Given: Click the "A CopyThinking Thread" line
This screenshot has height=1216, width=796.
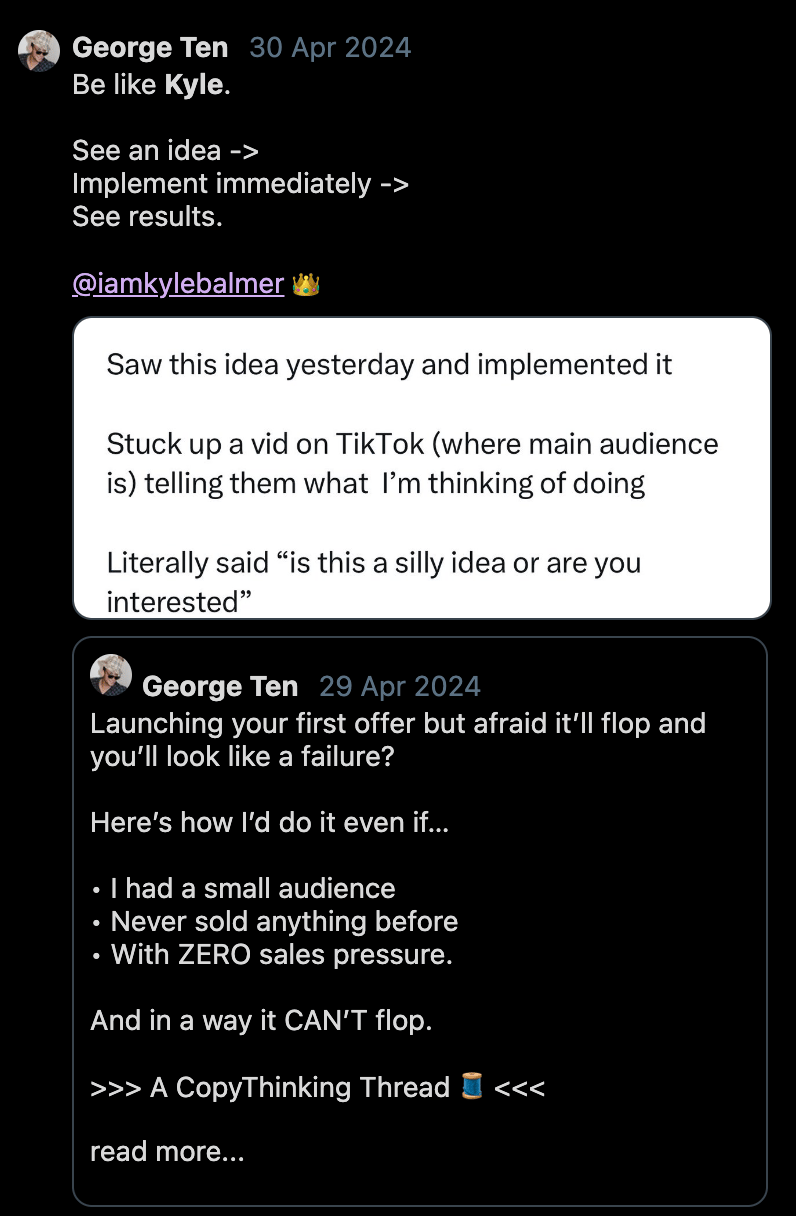Looking at the screenshot, I should point(300,1087).
